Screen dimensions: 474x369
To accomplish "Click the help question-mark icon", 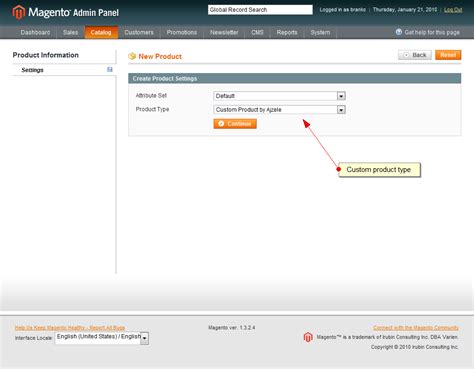I will coord(399,32).
